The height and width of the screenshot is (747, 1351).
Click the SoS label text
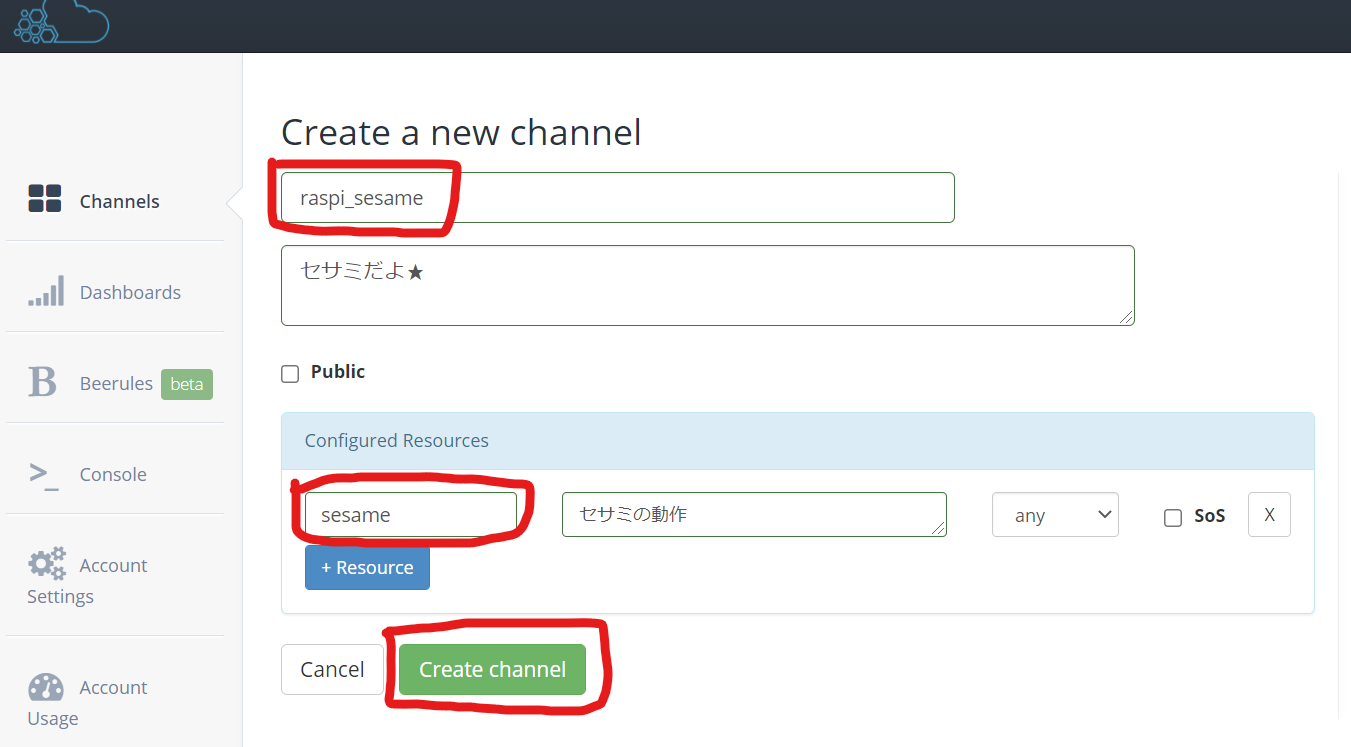[1210, 516]
